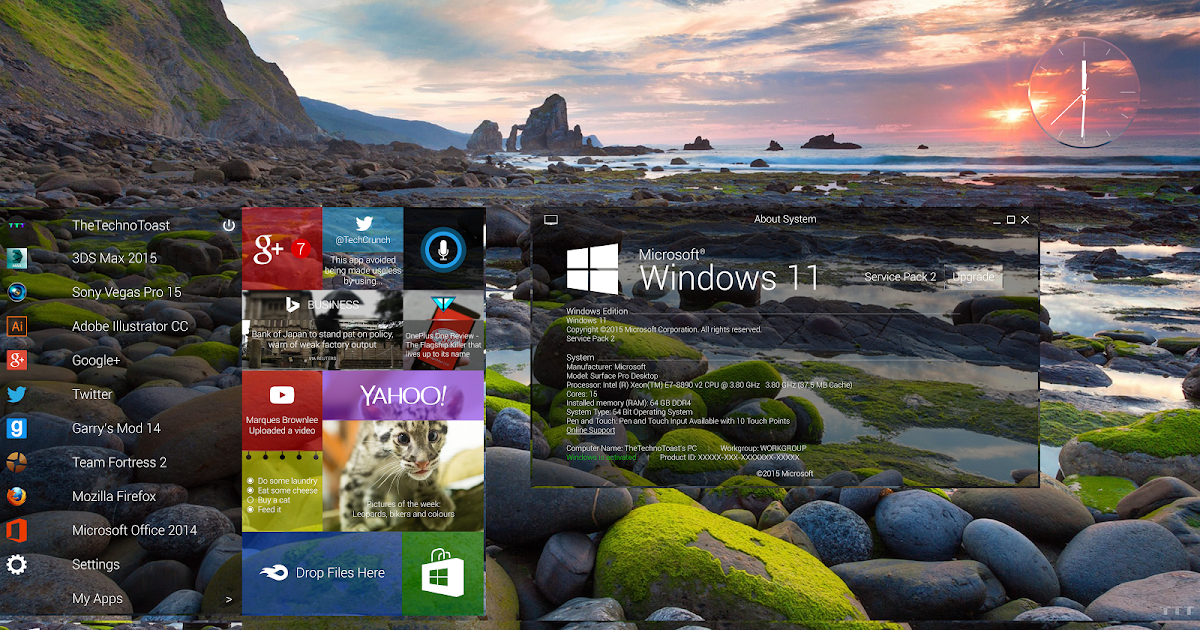This screenshot has height=630, width=1200.
Task: Click the power icon beside TheTechnoToast
Action: tap(229, 225)
